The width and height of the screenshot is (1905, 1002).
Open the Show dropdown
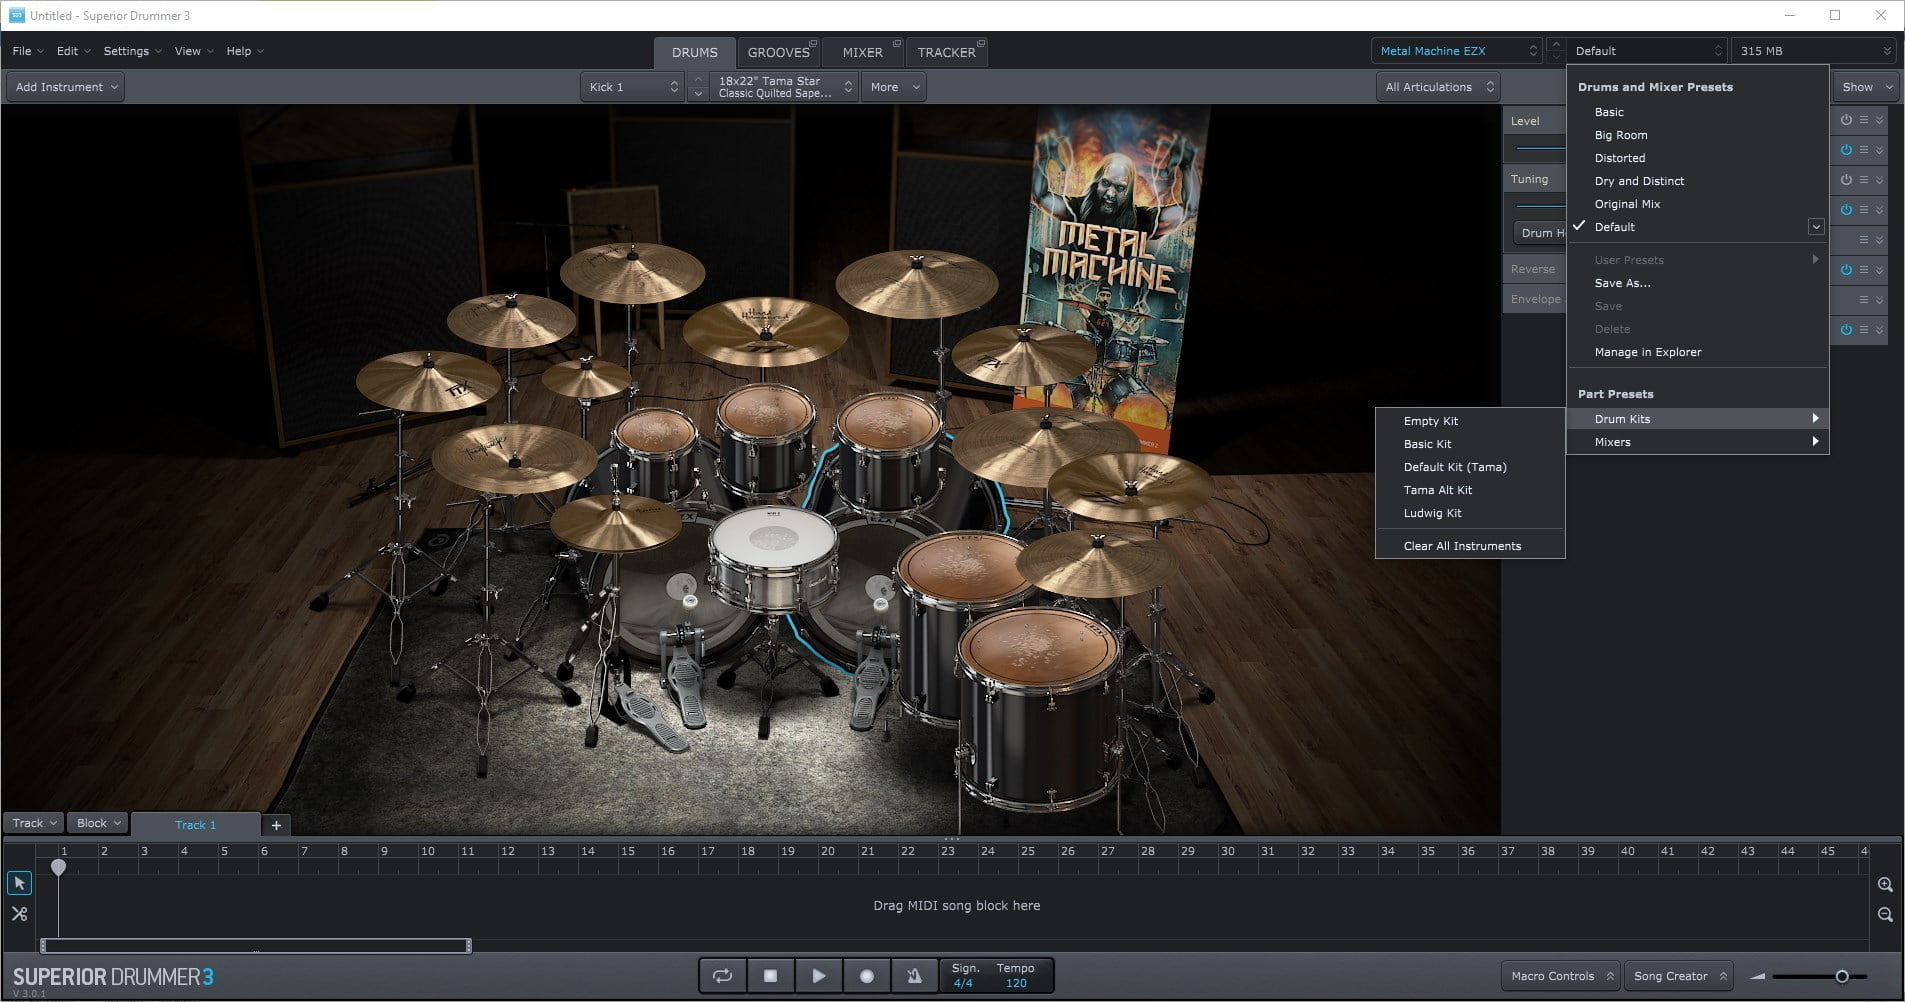[x=1866, y=87]
